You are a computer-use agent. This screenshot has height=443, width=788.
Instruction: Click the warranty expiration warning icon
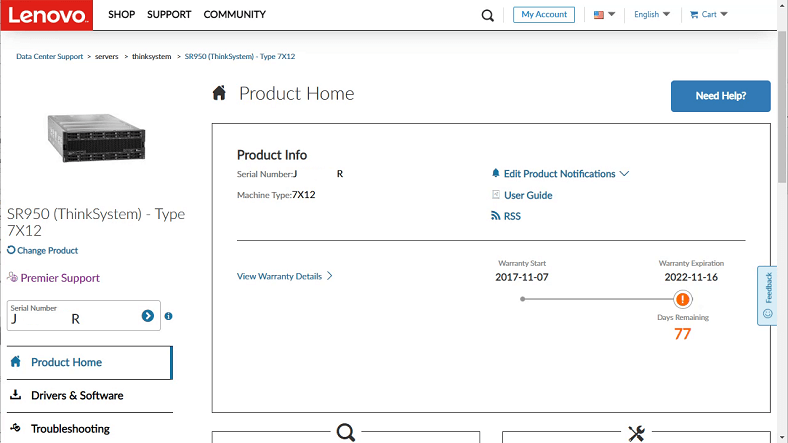click(x=682, y=299)
